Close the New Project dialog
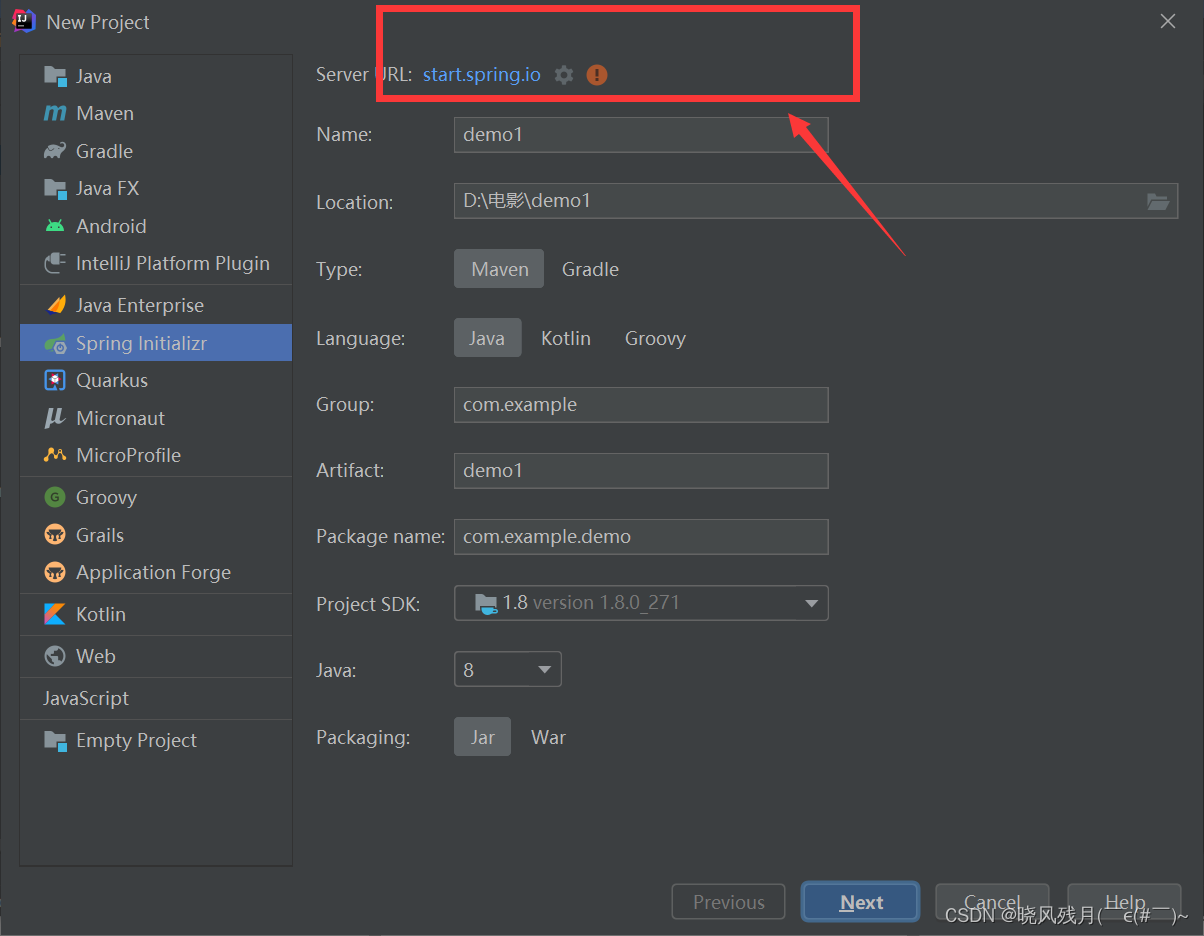This screenshot has height=936, width=1204. click(x=1167, y=21)
